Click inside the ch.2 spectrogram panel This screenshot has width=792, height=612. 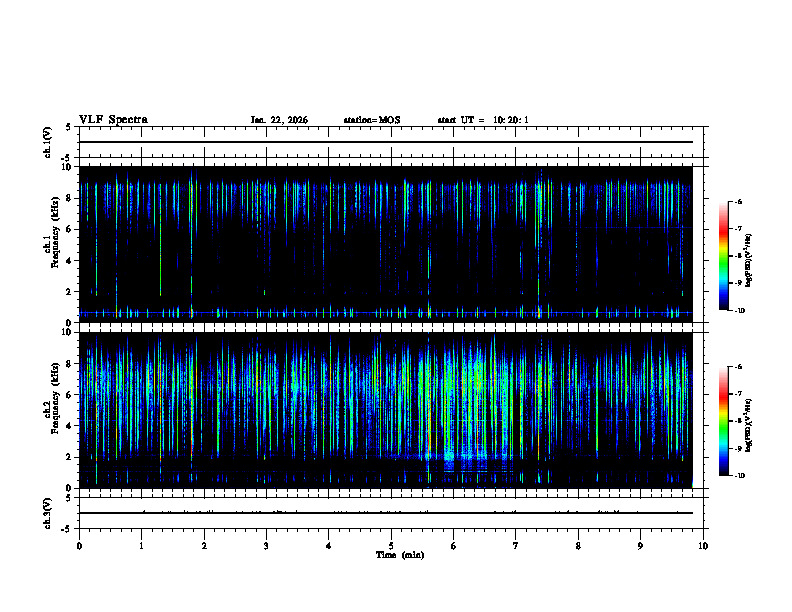pyautogui.click(x=386, y=410)
